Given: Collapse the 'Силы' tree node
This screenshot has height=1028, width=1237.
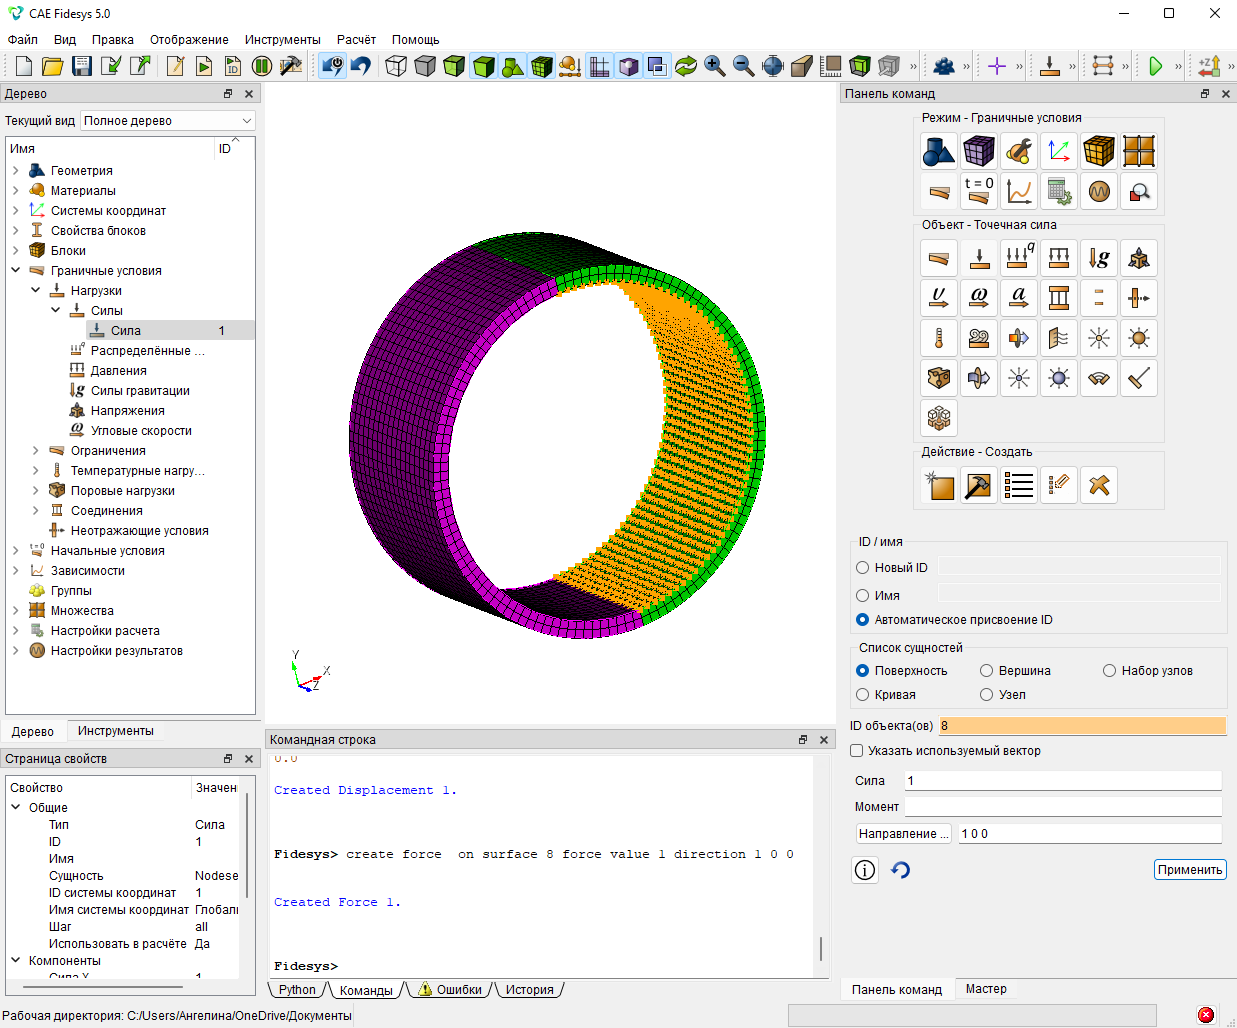Looking at the screenshot, I should [56, 311].
